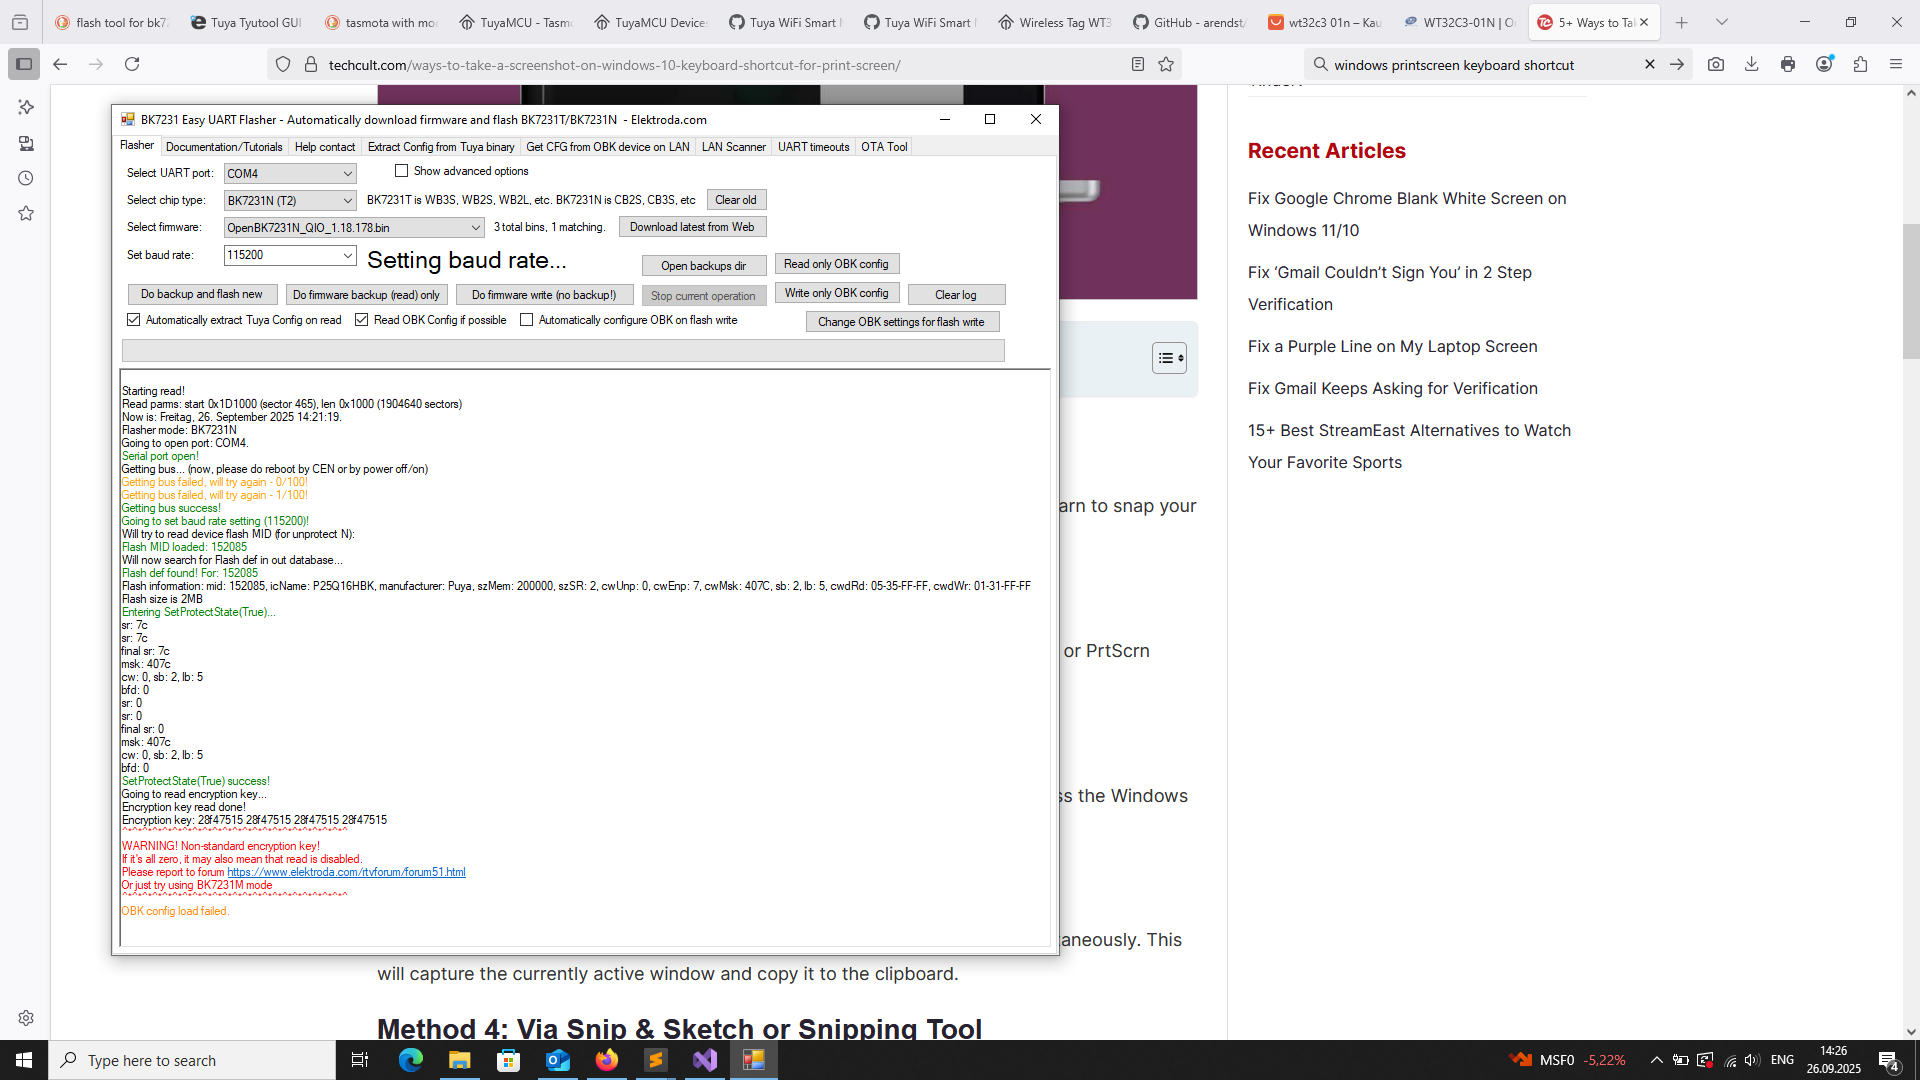This screenshot has width=1920, height=1080.
Task: Open the list all tabs chevron
Action: coord(1722,22)
